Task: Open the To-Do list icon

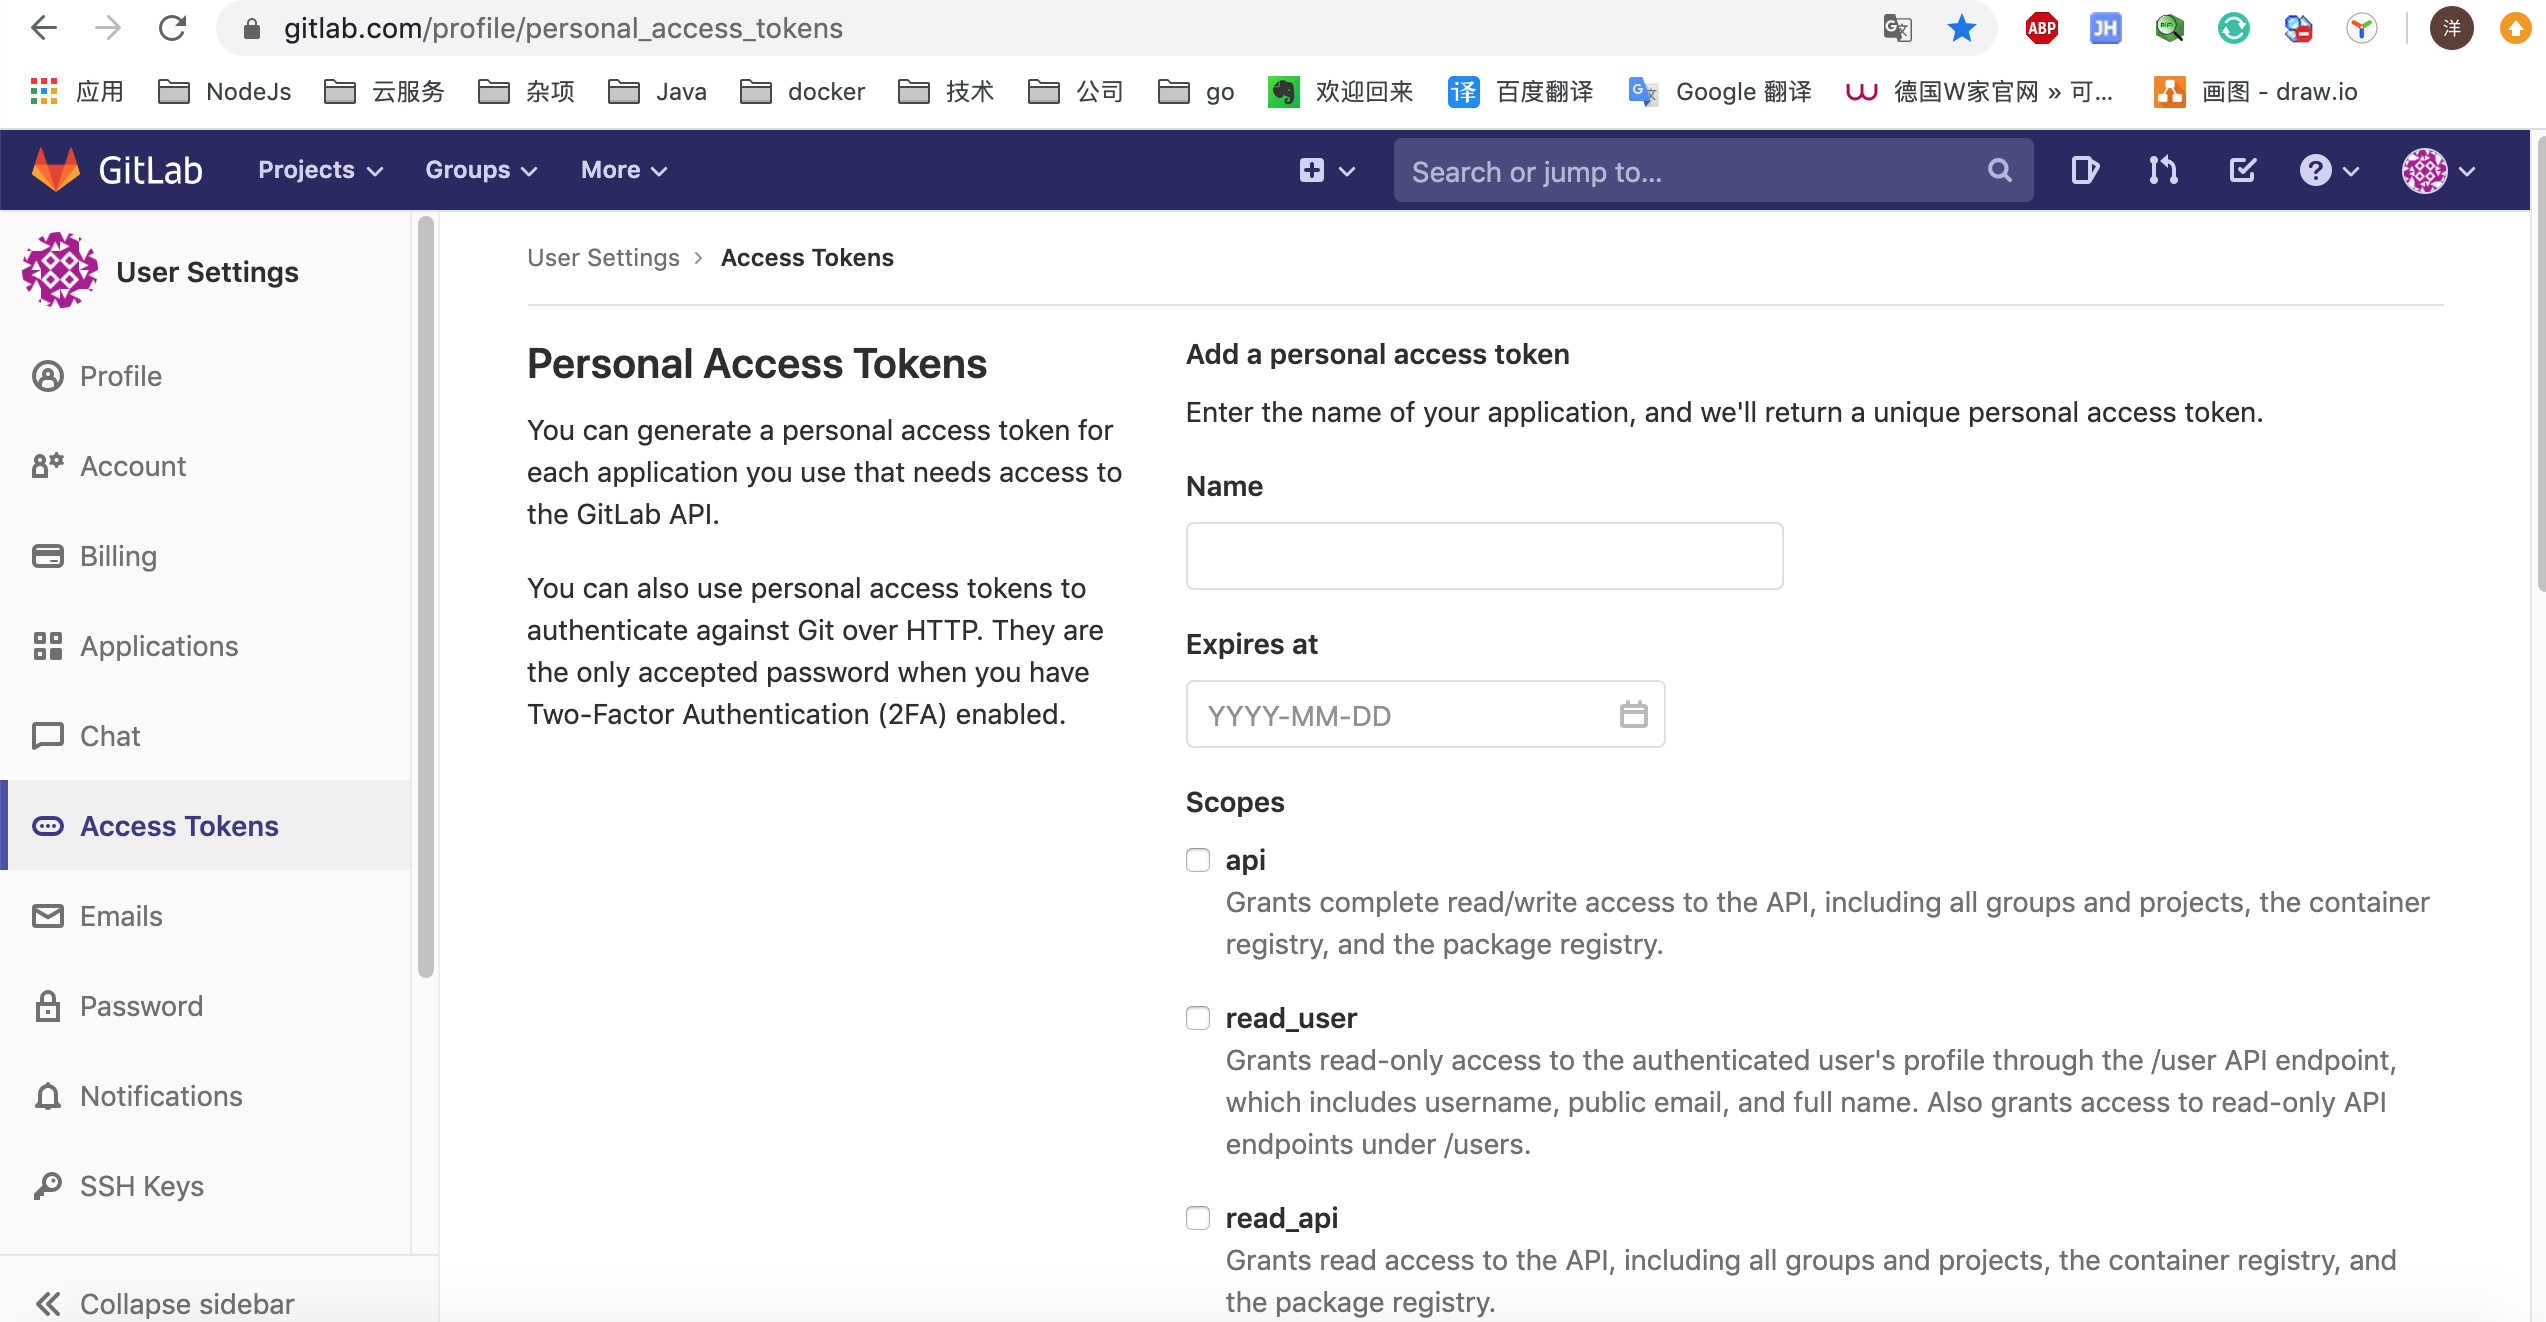Action: [2242, 170]
